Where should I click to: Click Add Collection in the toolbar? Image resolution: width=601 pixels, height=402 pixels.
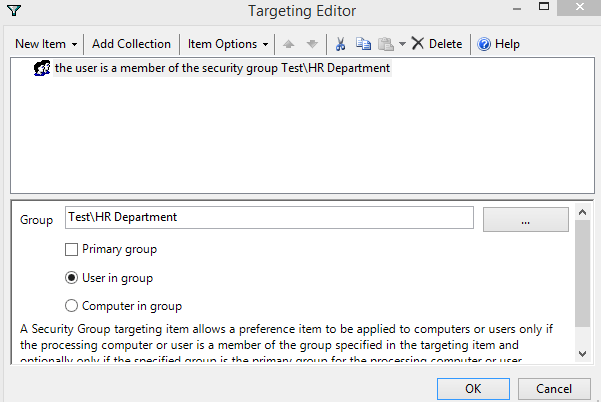tap(131, 44)
